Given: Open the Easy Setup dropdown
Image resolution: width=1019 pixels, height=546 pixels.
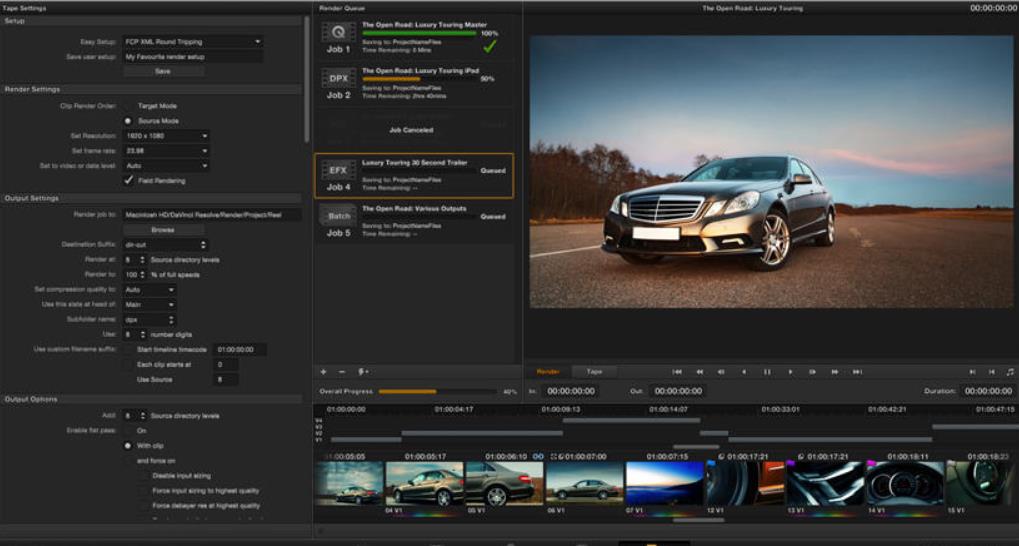Looking at the screenshot, I should 193,42.
